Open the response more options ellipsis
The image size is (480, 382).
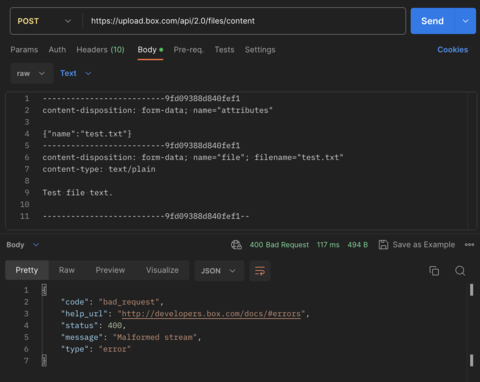point(469,245)
